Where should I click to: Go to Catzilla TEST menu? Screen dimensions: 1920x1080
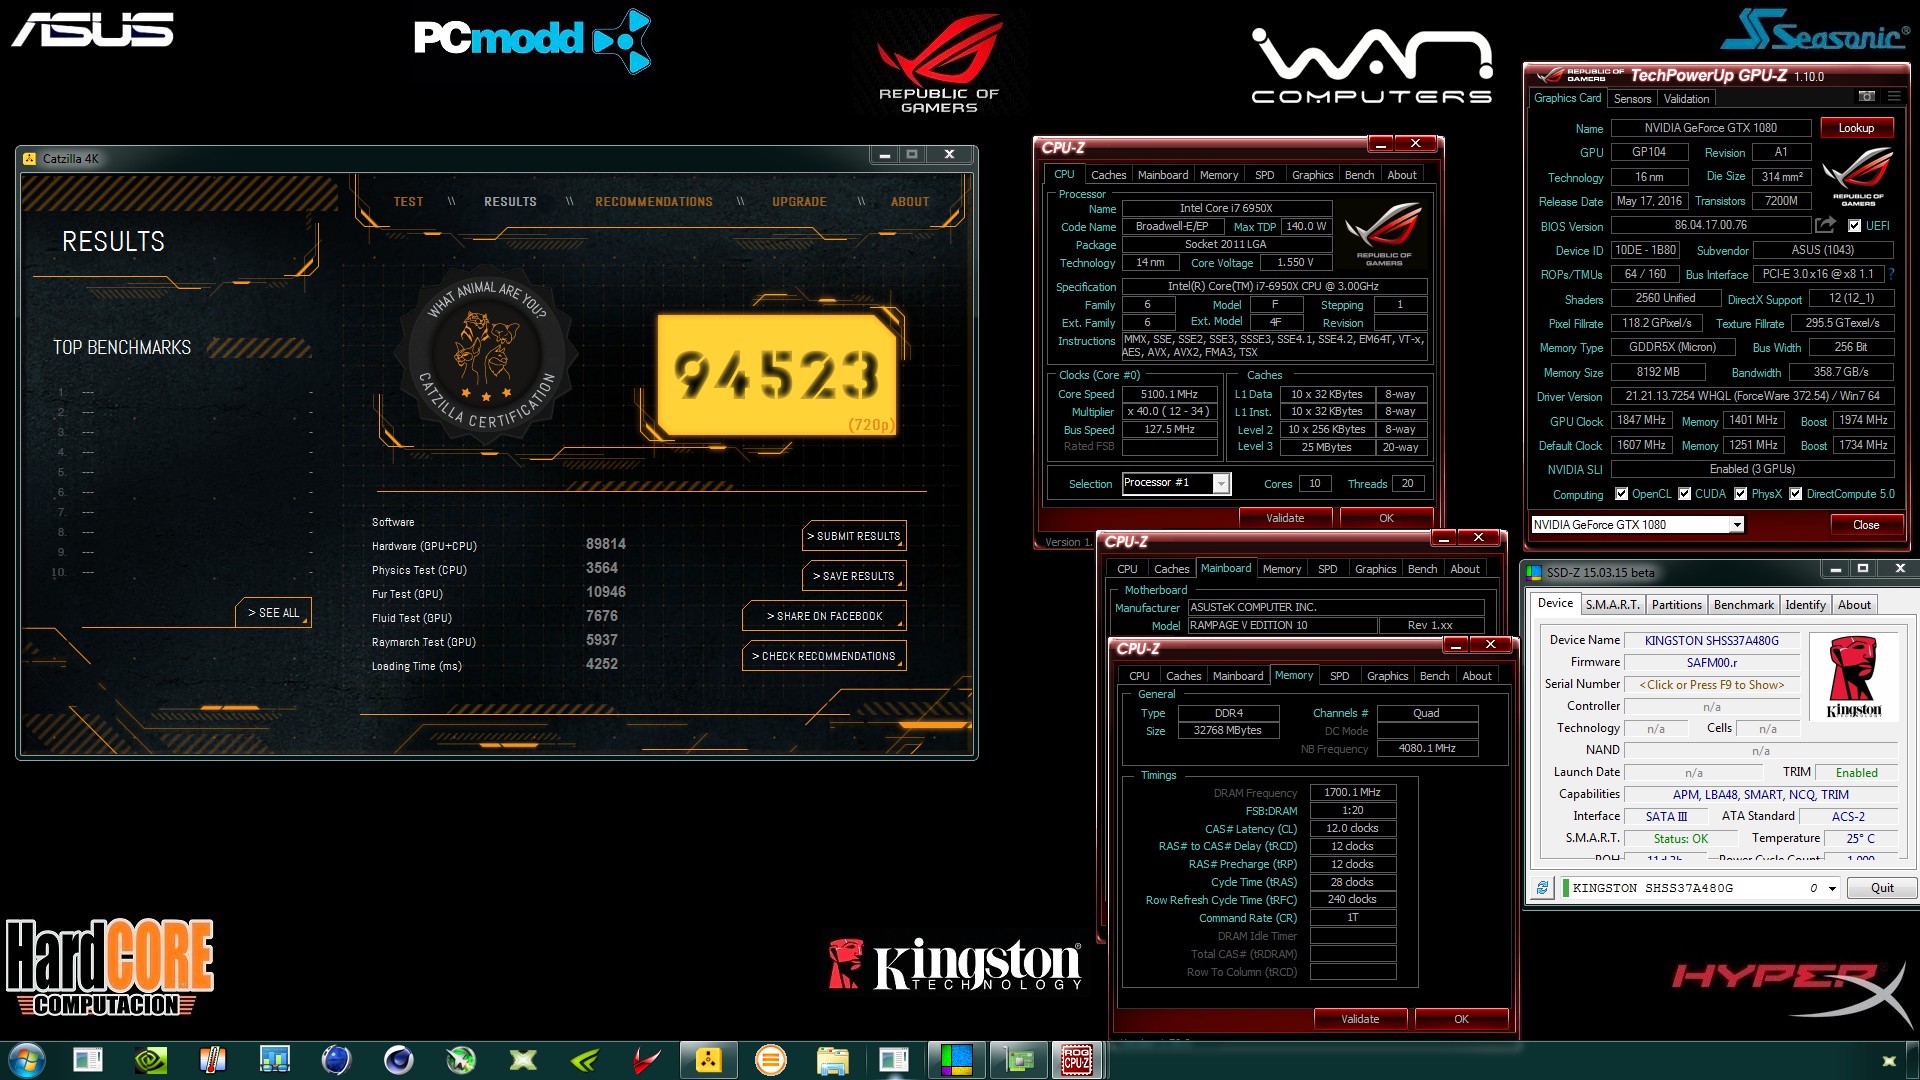click(x=408, y=202)
